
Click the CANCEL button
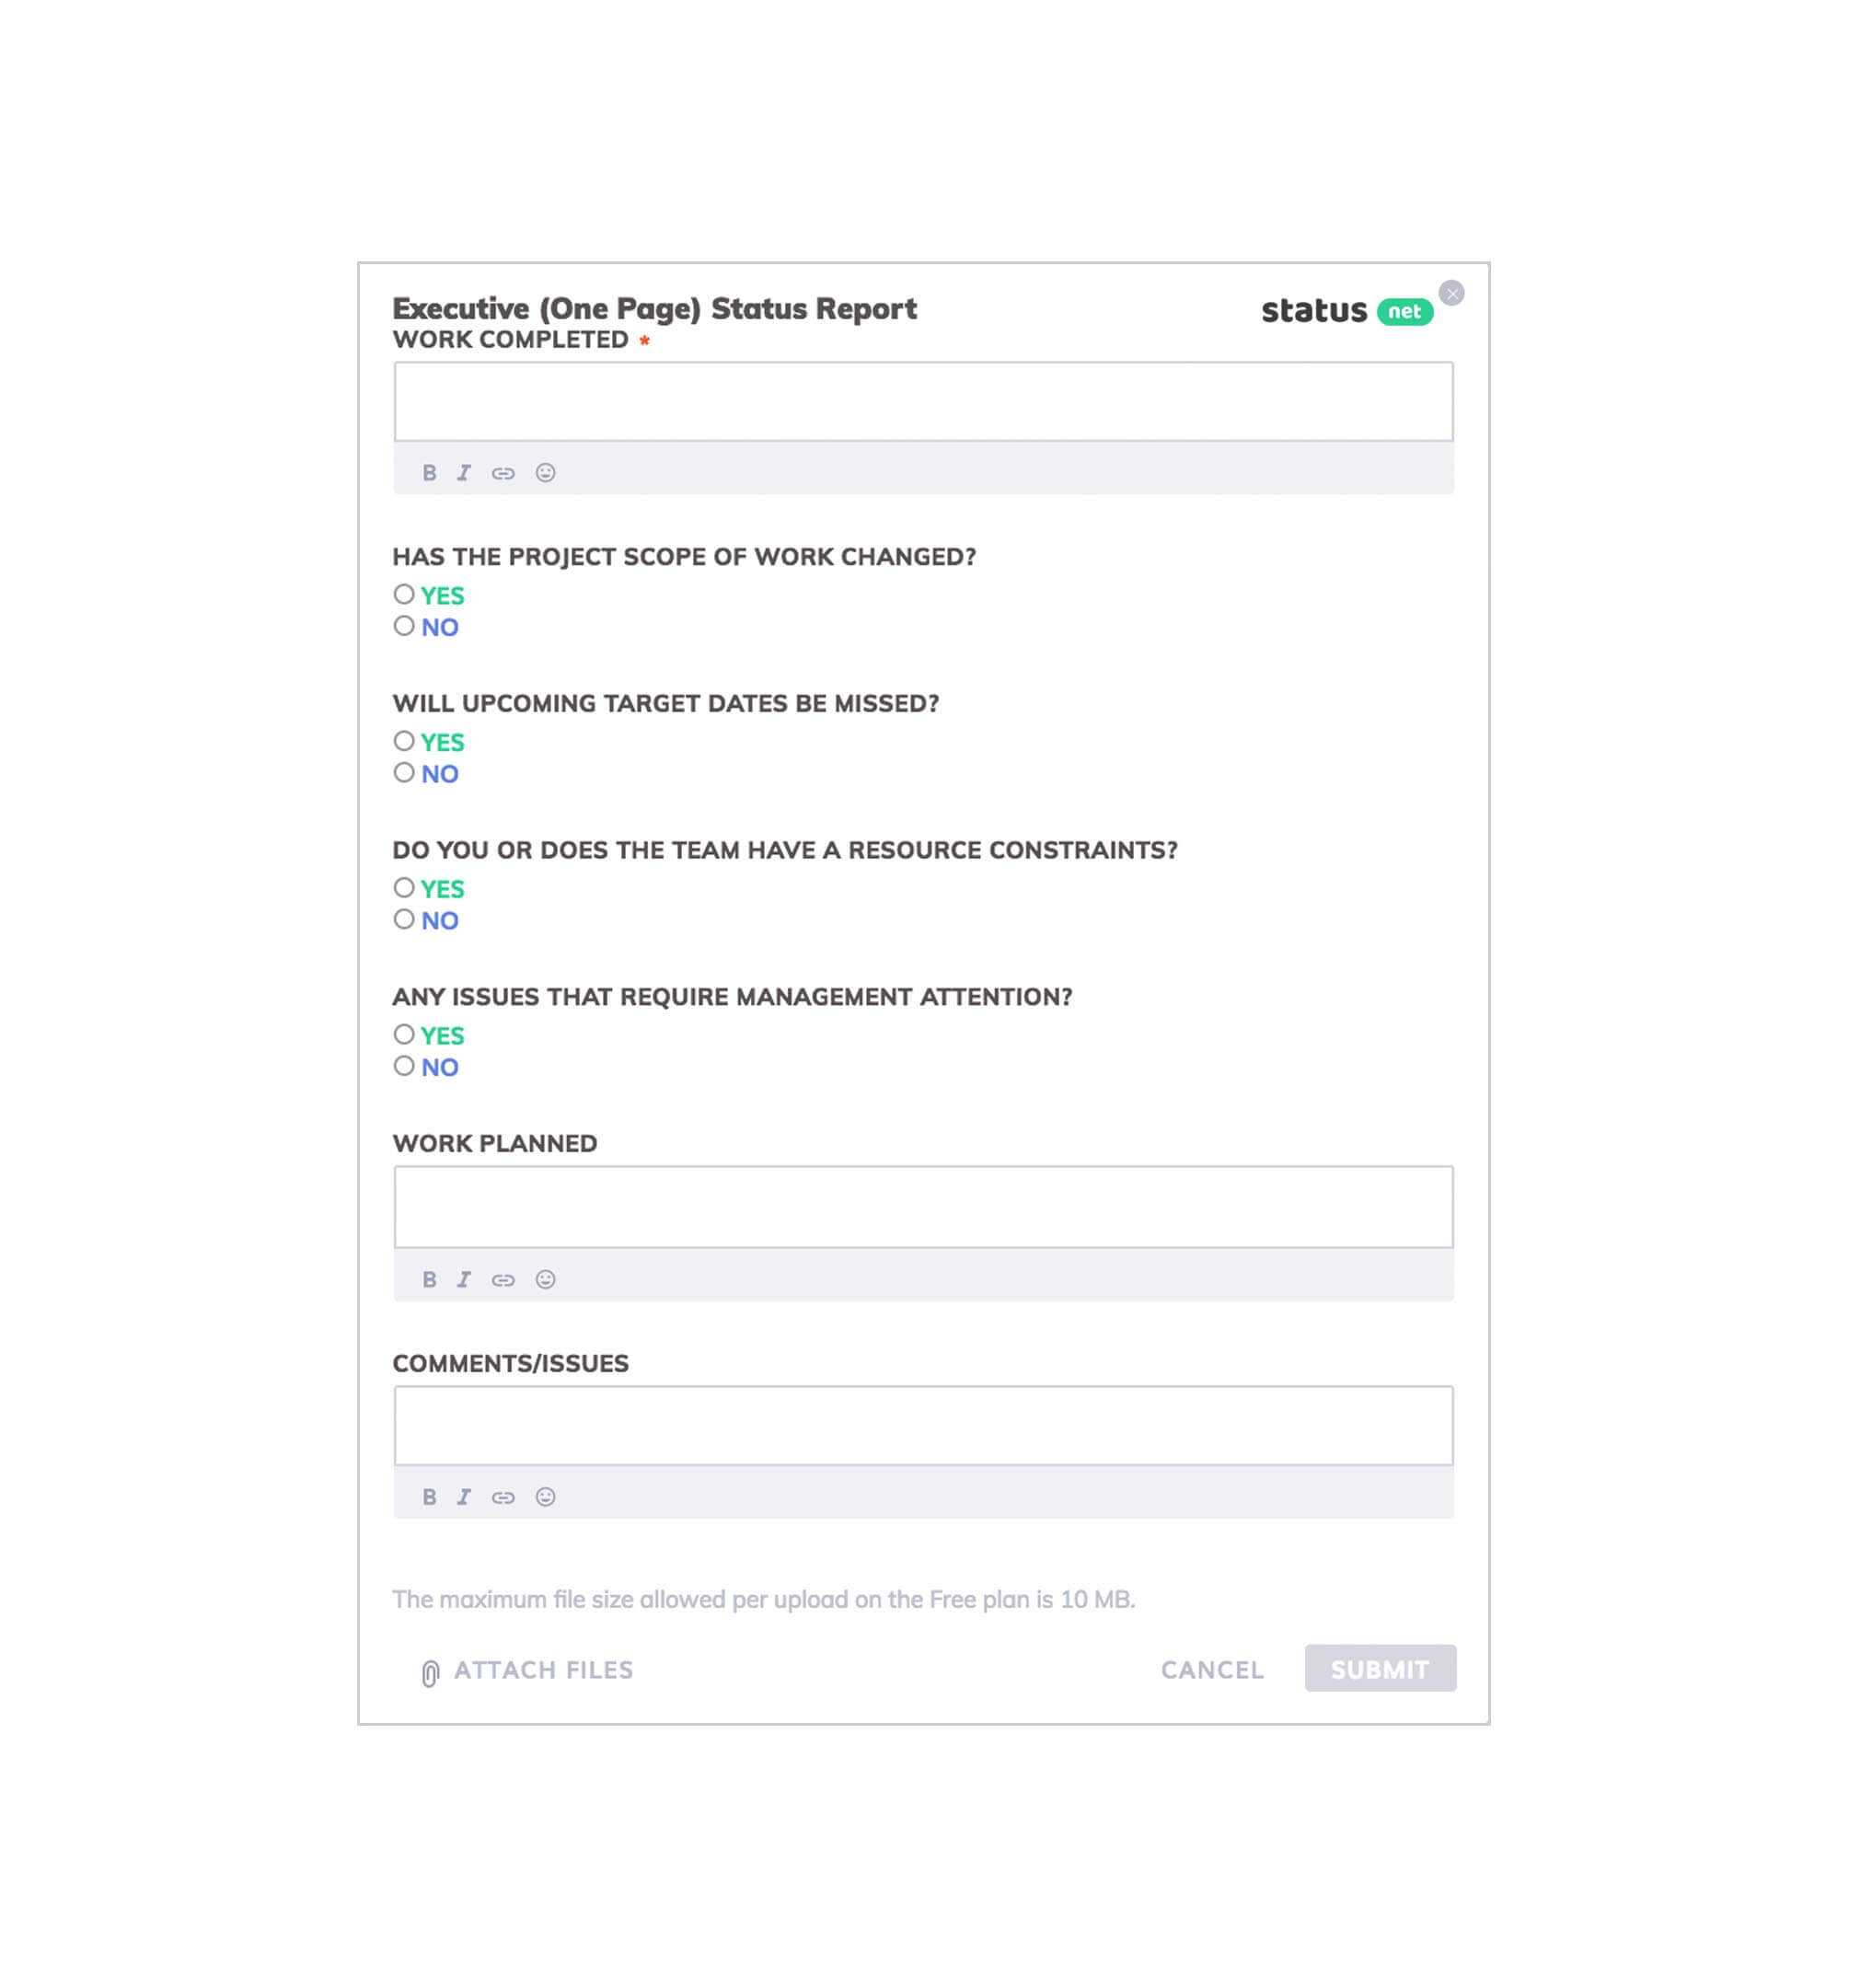[x=1213, y=1670]
